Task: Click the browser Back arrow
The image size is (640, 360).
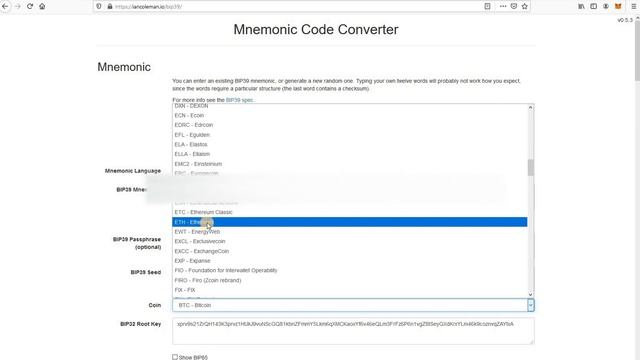Action: [5, 7]
